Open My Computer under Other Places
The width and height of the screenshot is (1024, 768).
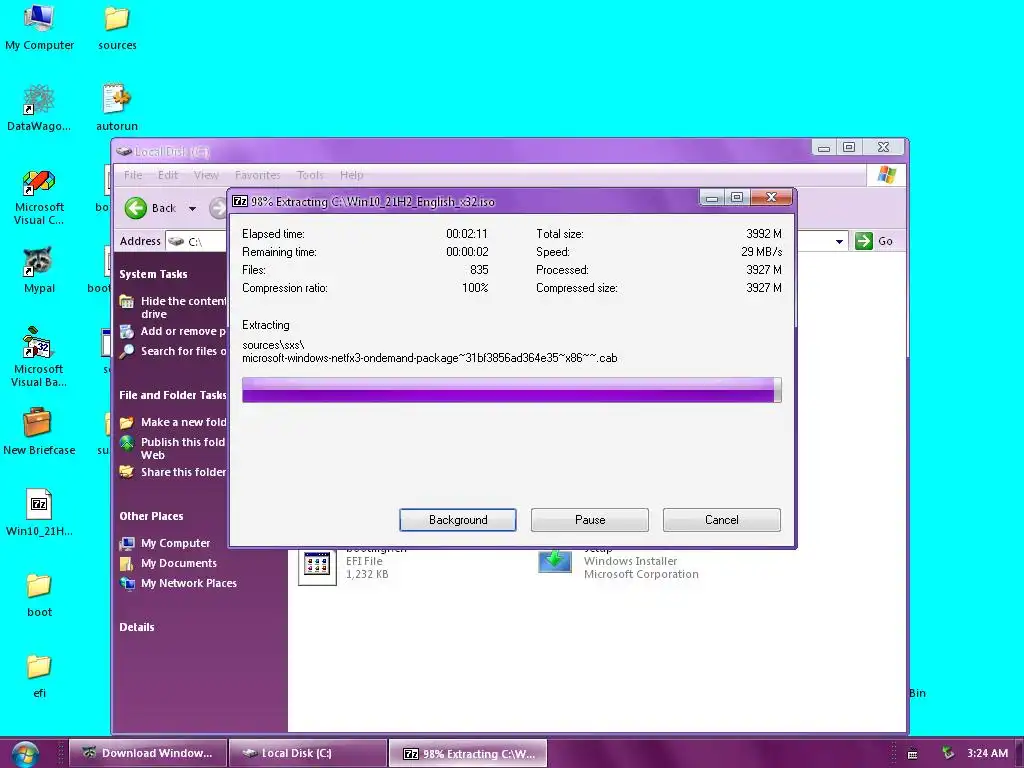coord(165,543)
